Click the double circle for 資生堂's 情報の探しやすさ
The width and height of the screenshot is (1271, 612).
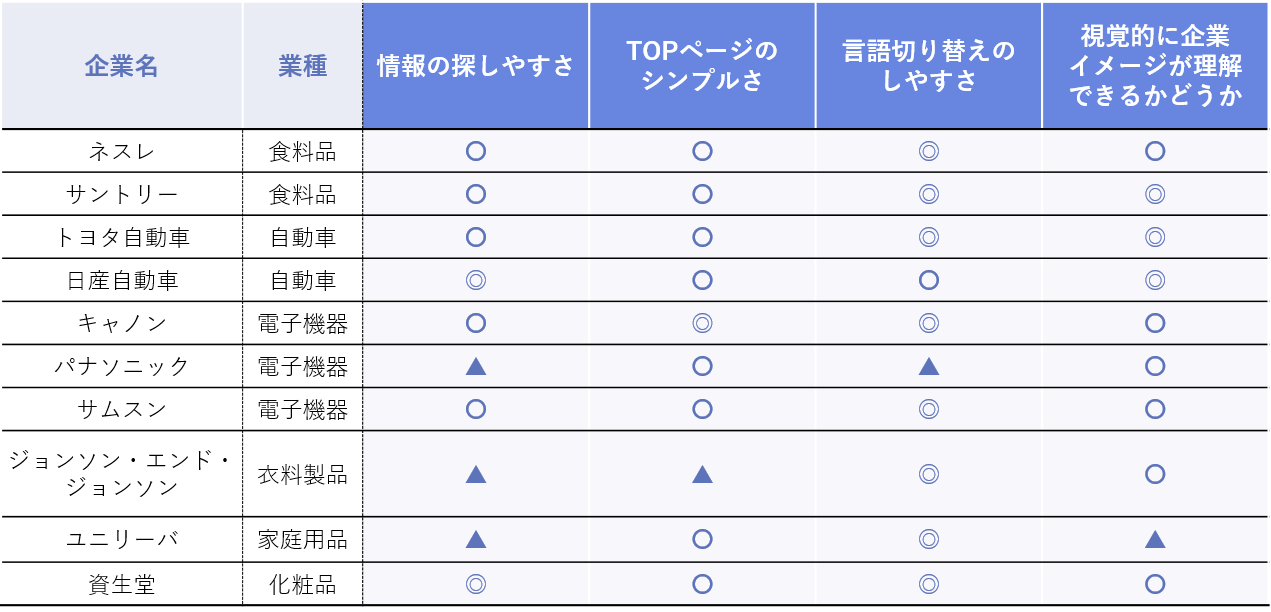pyautogui.click(x=476, y=584)
